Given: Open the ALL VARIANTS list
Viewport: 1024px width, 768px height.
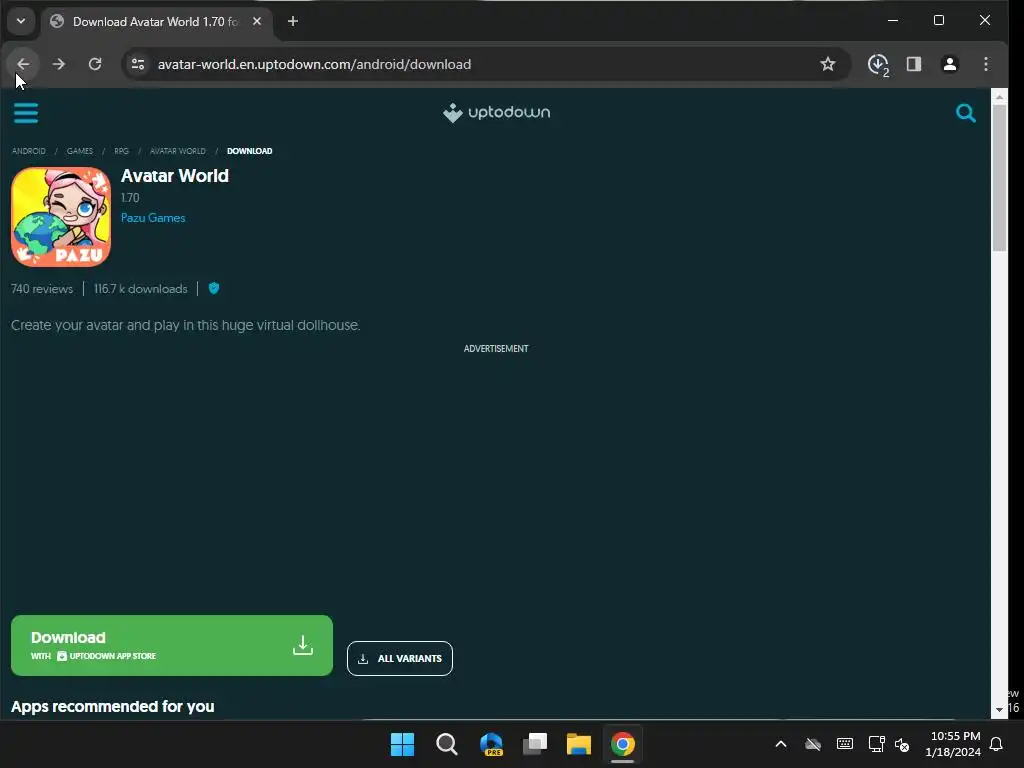Looking at the screenshot, I should [400, 658].
